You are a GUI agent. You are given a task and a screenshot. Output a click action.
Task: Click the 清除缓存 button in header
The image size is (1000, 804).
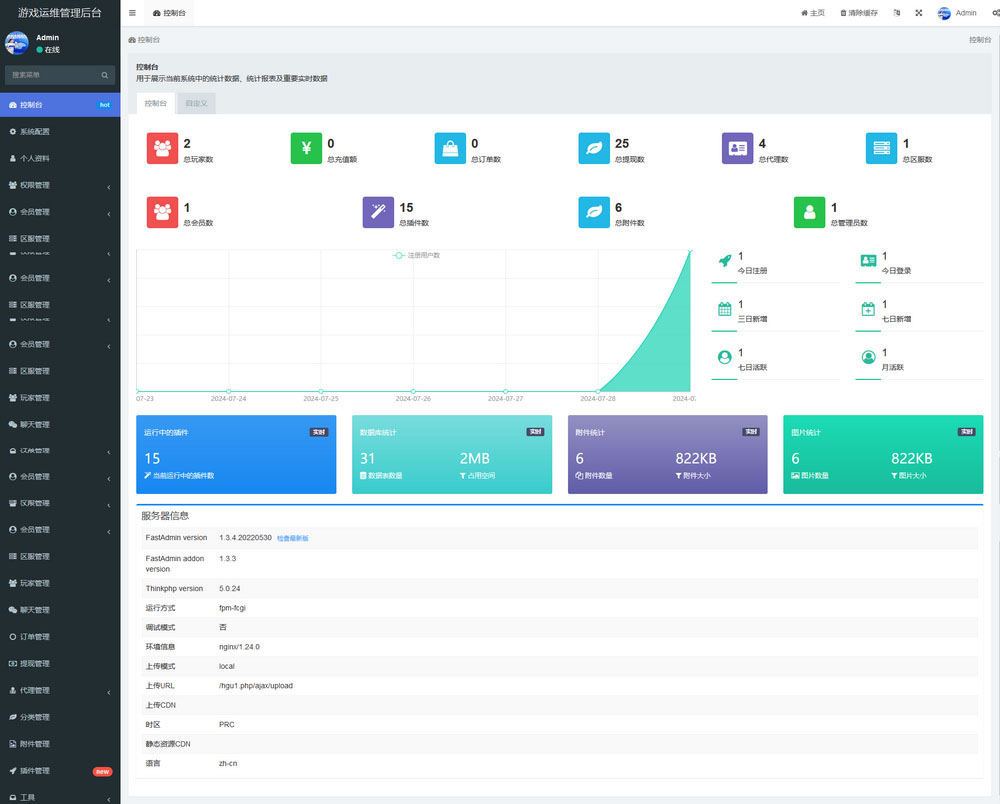(x=859, y=13)
